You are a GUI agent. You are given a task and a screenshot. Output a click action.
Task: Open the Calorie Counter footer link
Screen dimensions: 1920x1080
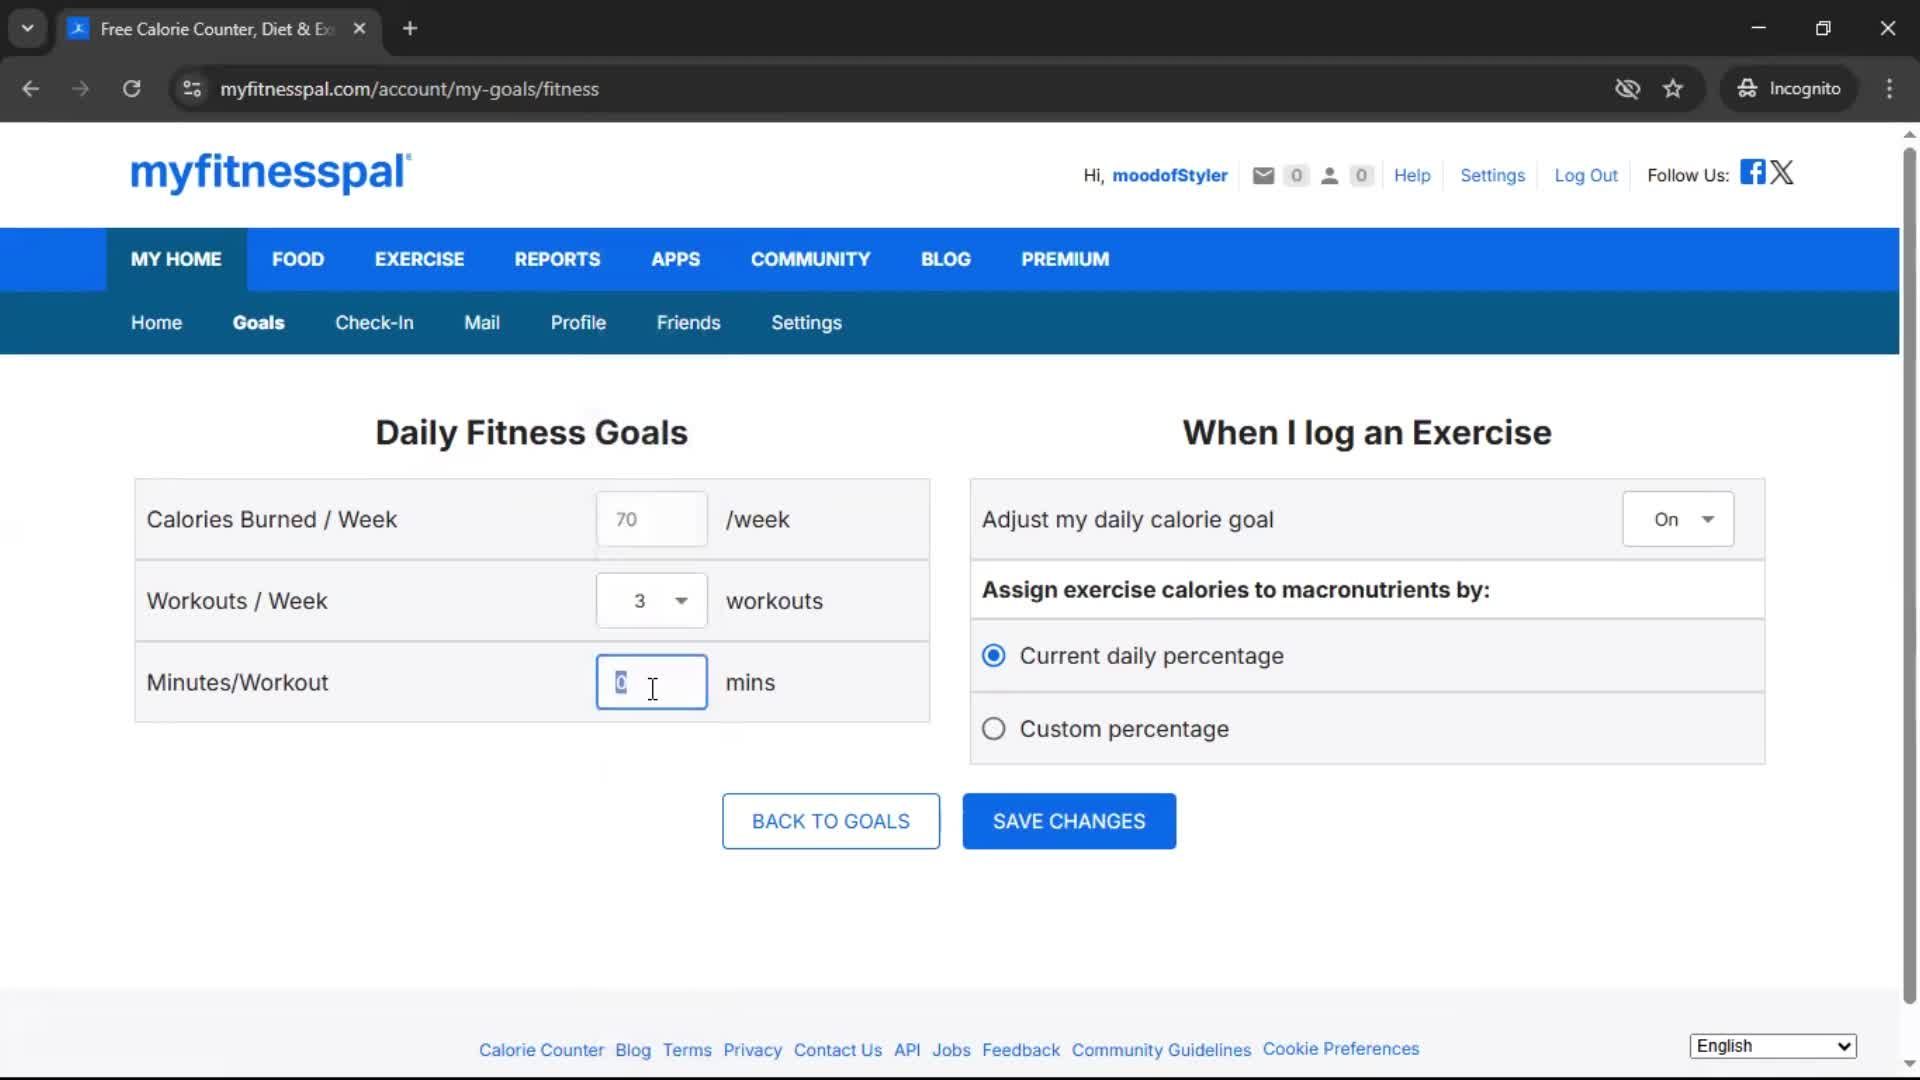click(541, 1050)
